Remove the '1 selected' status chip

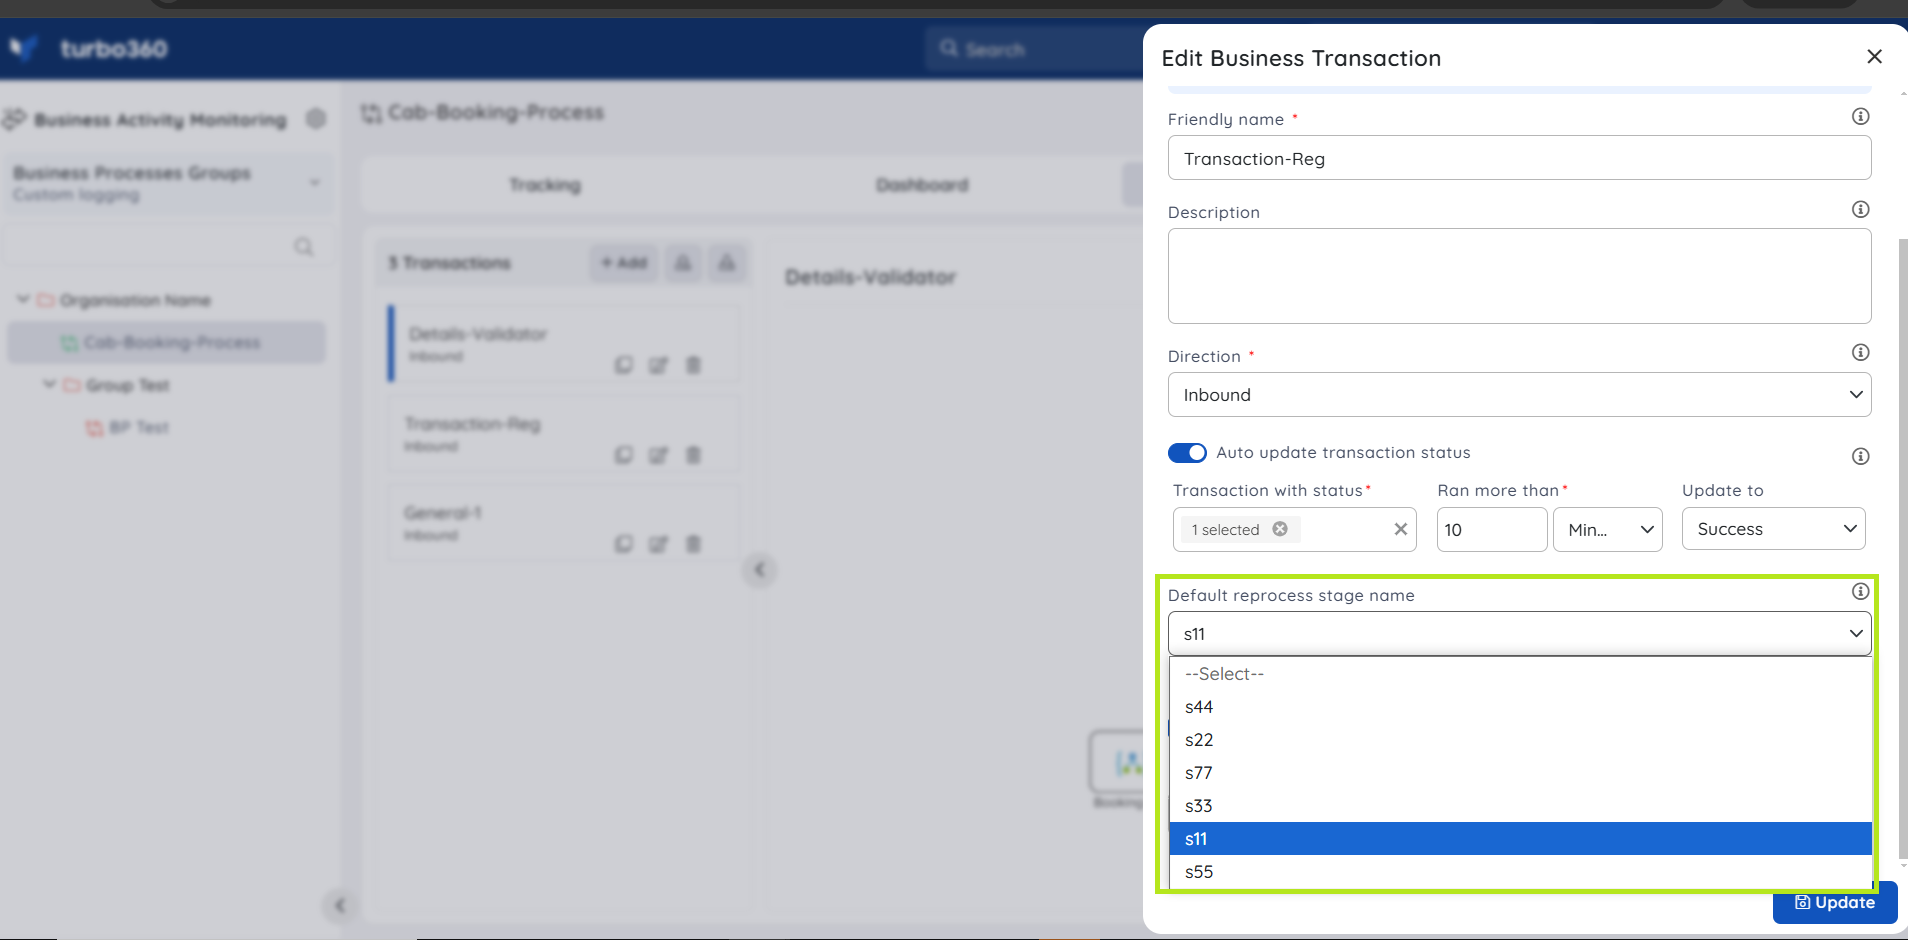pos(1280,529)
